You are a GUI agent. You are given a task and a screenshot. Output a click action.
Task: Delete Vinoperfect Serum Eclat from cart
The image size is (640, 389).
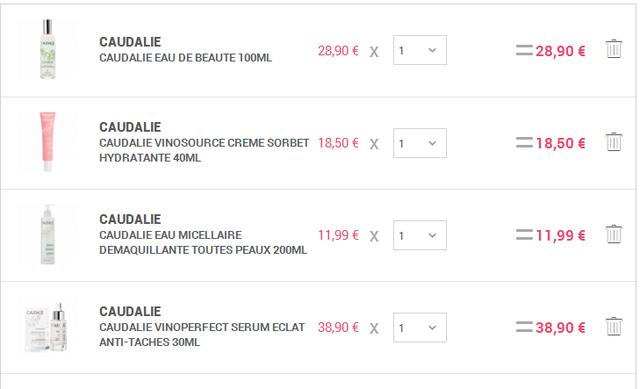(613, 327)
